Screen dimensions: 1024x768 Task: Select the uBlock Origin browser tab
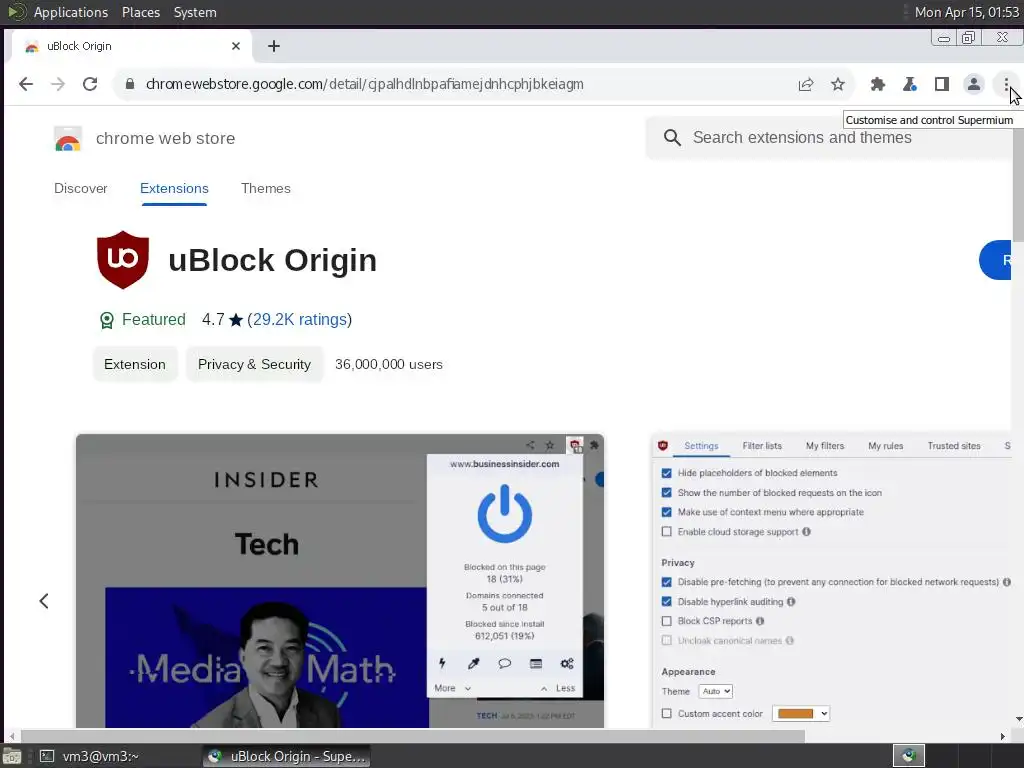pos(131,46)
